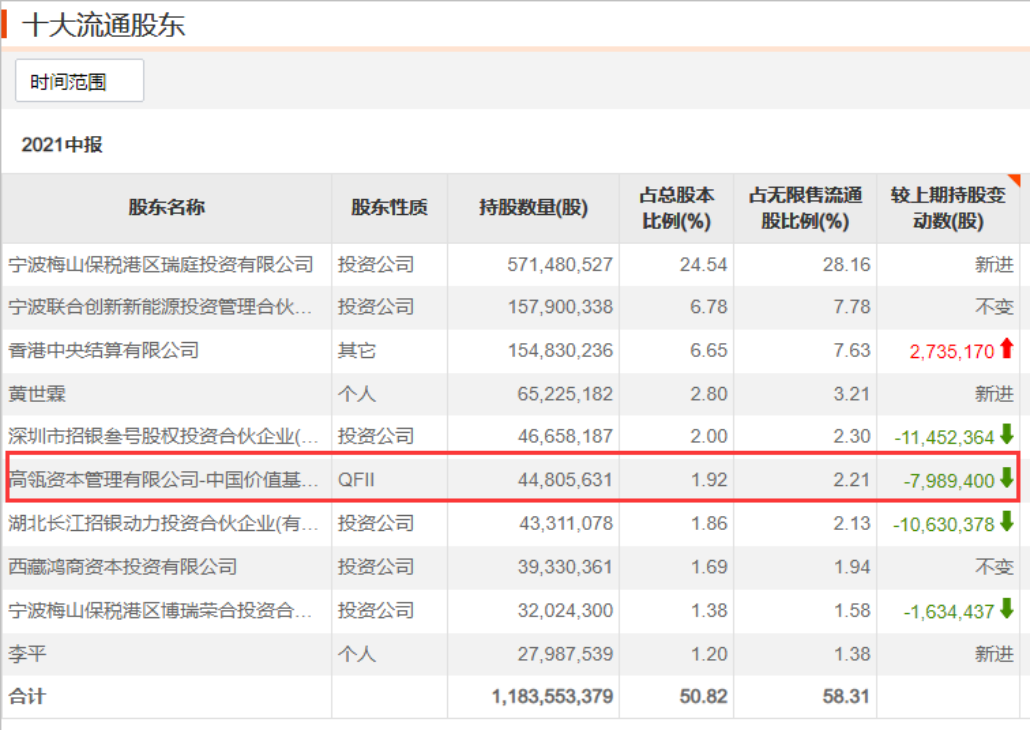Select holding quantity 46,658,187
The image size is (1030, 730).
565,436
